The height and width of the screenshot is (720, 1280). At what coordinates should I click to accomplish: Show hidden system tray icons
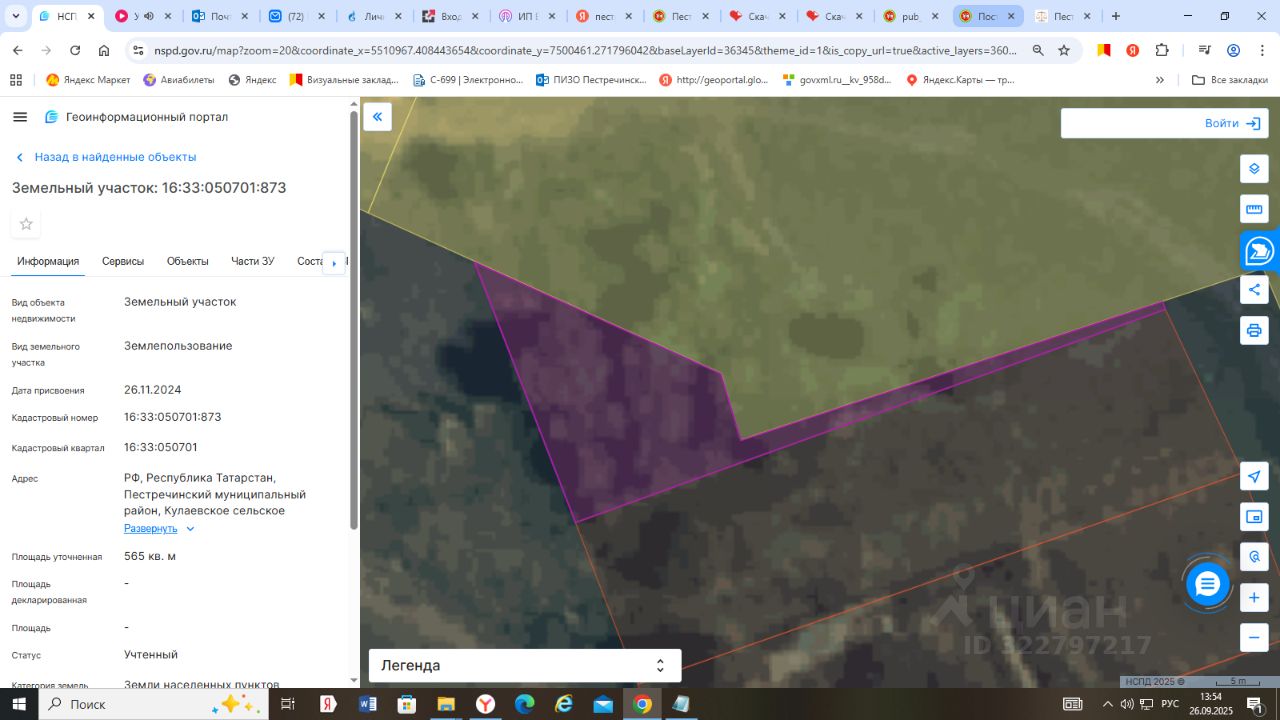(x=1107, y=704)
